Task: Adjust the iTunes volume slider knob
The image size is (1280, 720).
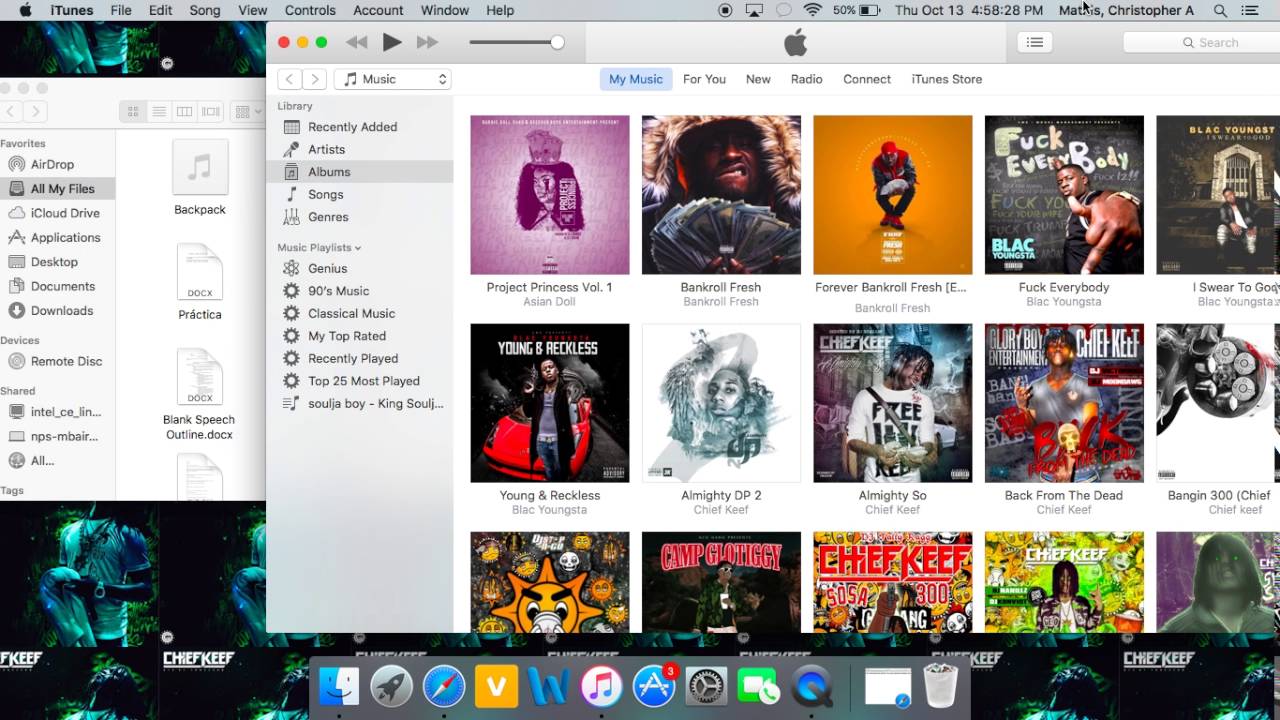Action: [x=557, y=42]
